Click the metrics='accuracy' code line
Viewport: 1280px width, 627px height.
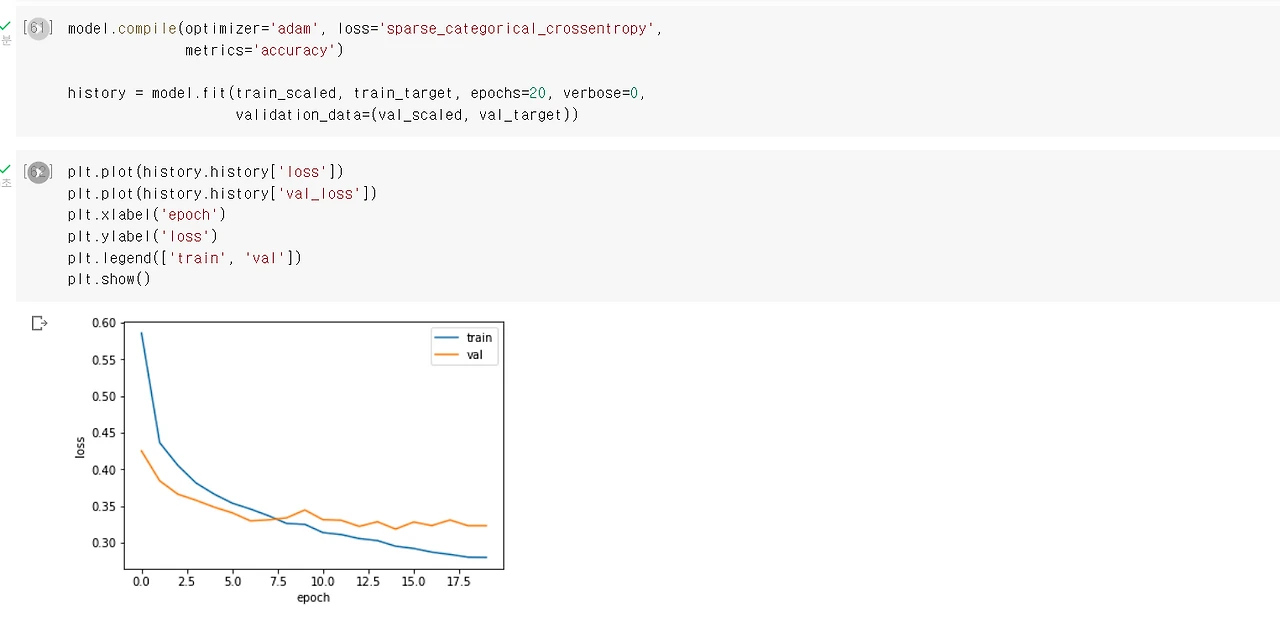coord(264,50)
